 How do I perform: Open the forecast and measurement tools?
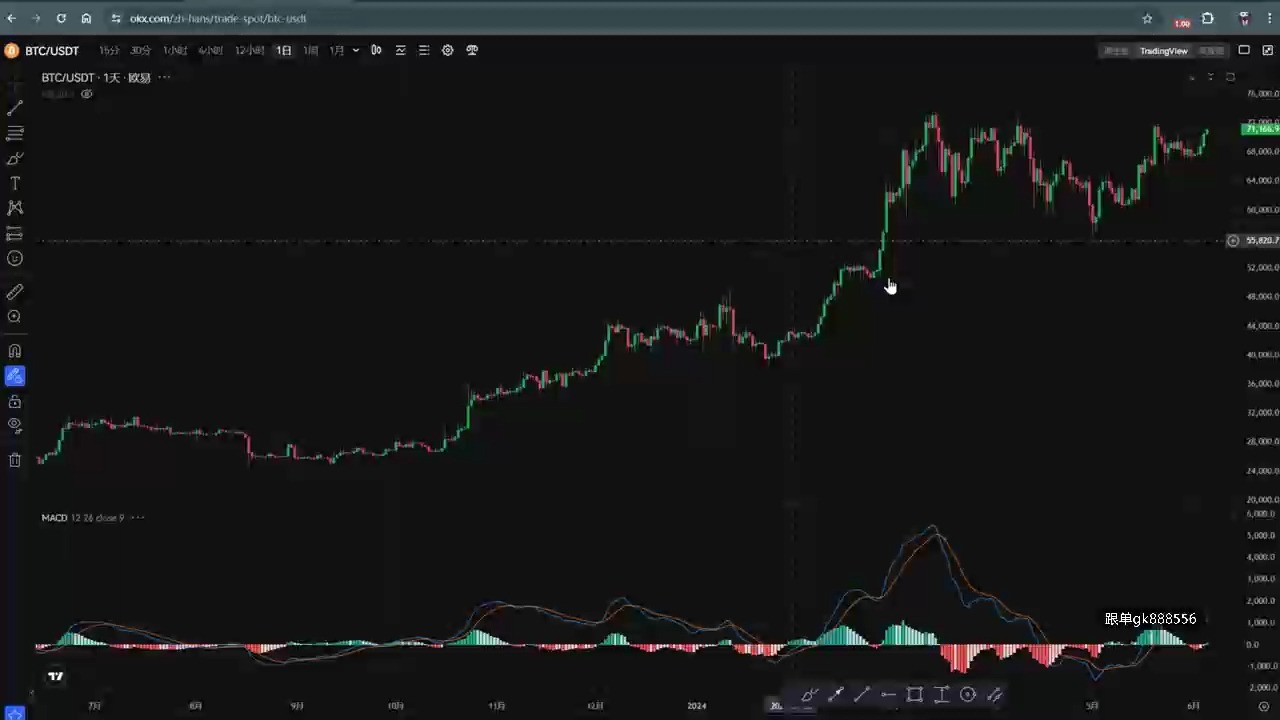pyautogui.click(x=15, y=233)
